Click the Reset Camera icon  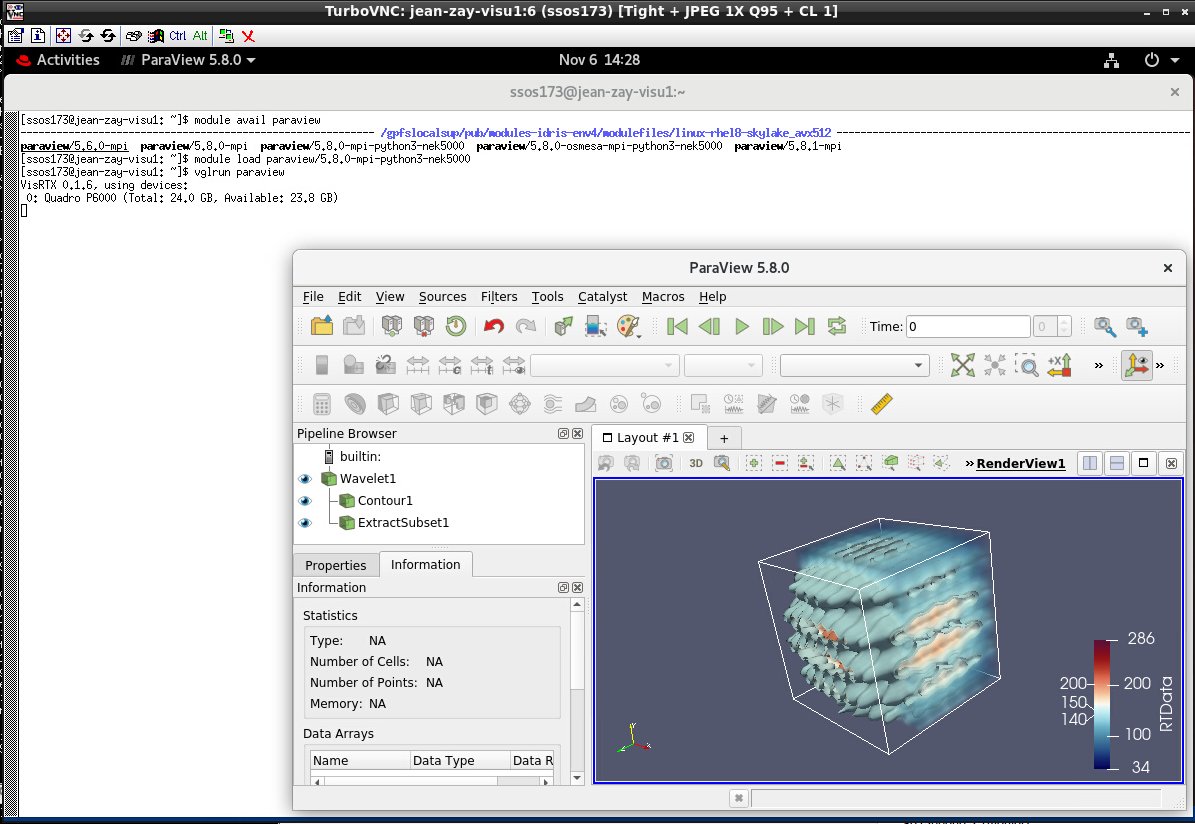(962, 365)
